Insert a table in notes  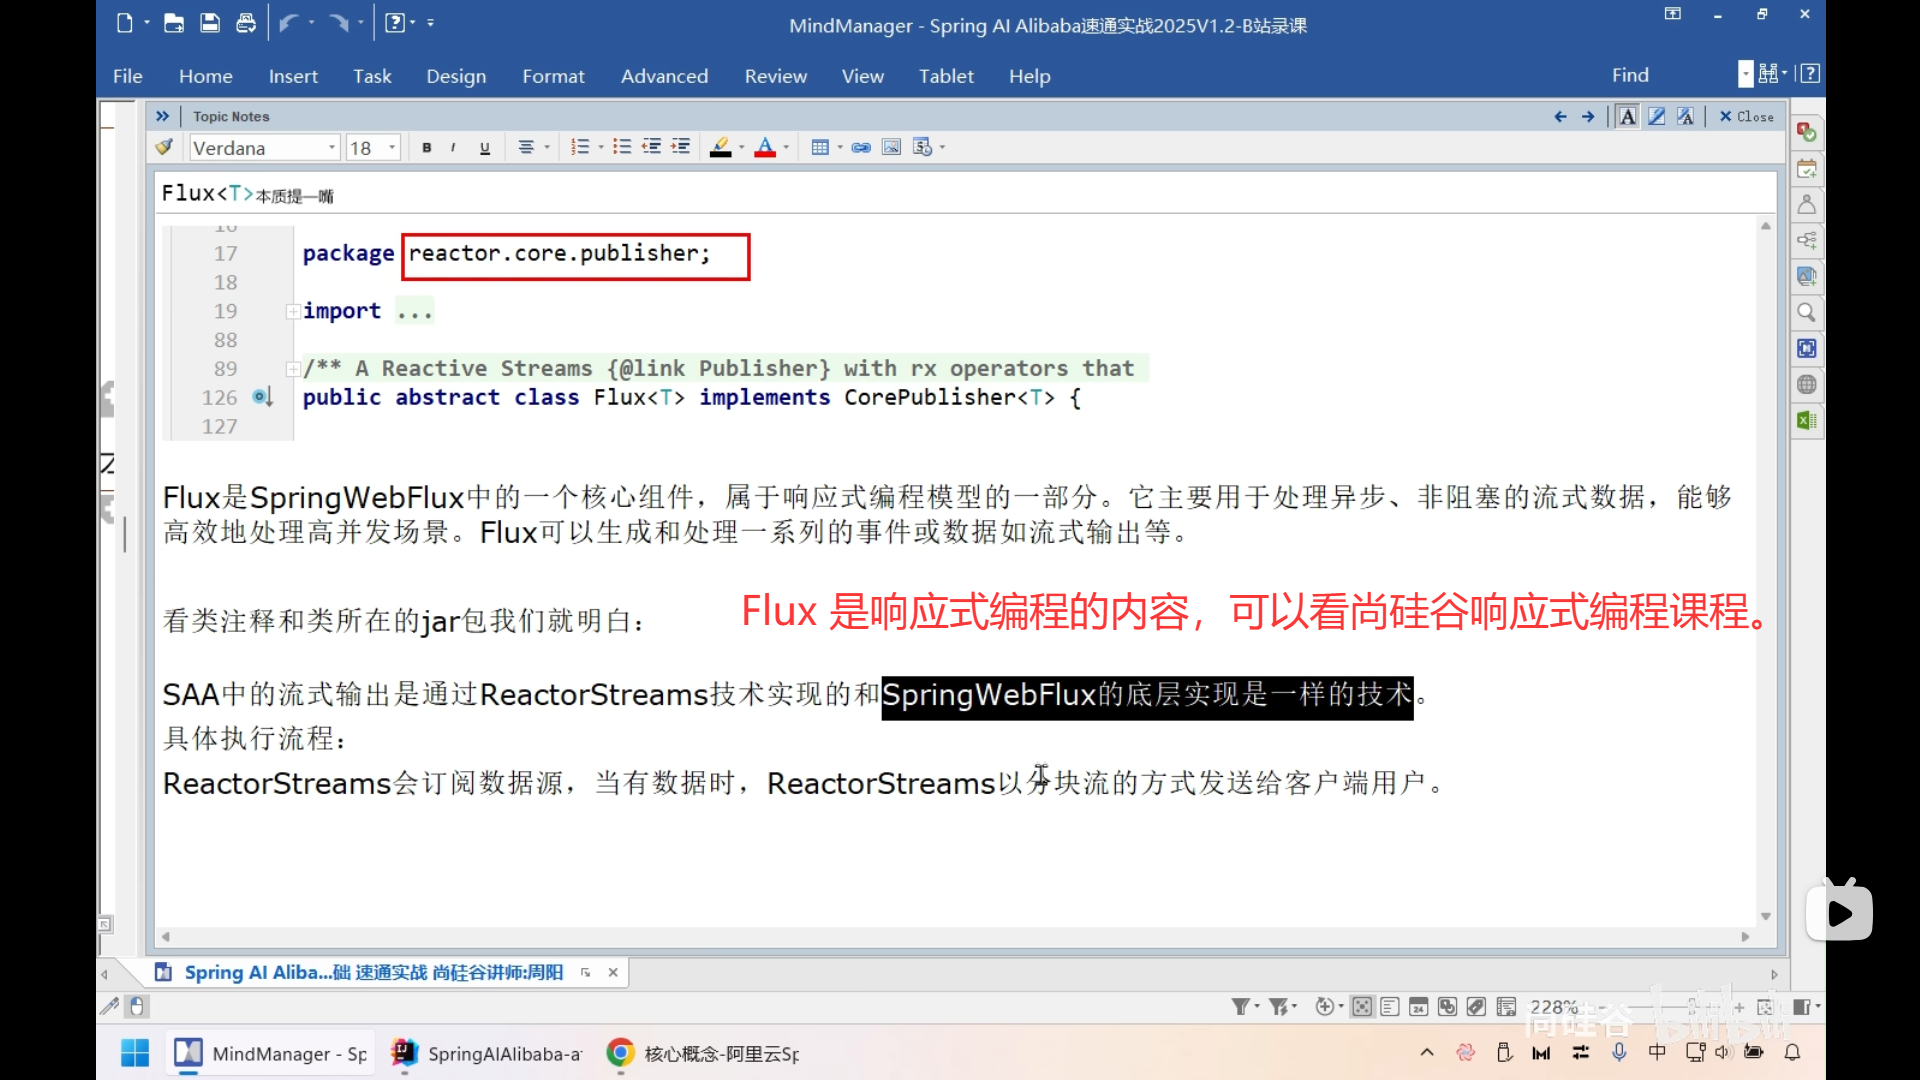820,148
